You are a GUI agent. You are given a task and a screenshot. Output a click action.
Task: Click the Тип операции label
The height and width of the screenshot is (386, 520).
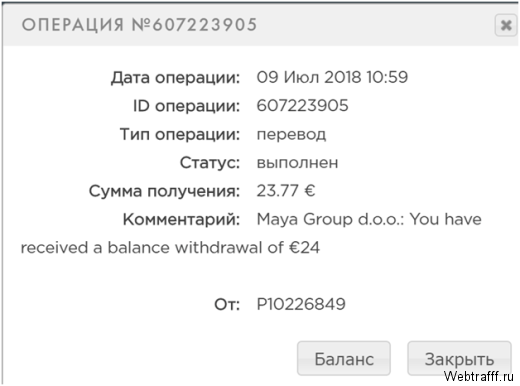click(180, 135)
